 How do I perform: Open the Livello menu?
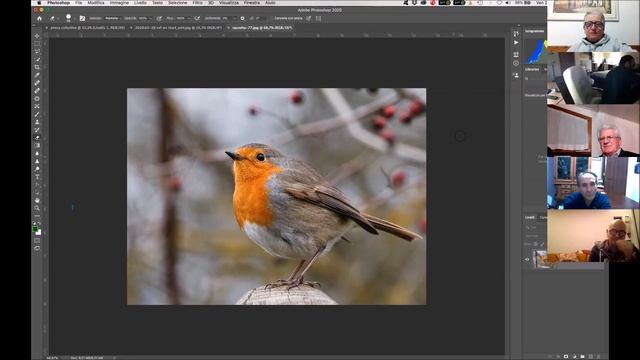pyautogui.click(x=140, y=2)
